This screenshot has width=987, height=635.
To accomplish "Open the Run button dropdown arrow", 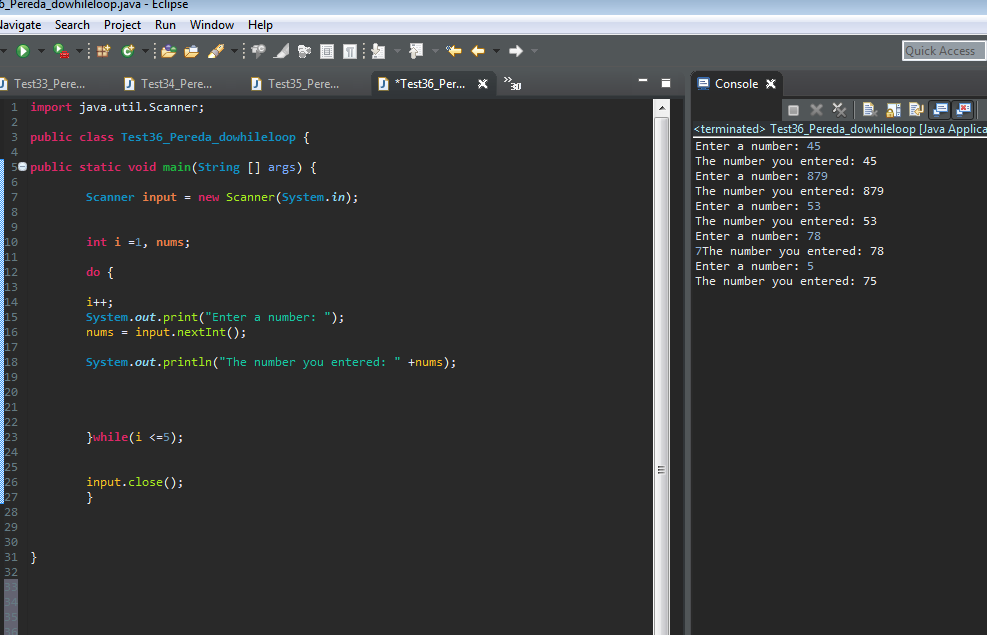I will point(39,50).
